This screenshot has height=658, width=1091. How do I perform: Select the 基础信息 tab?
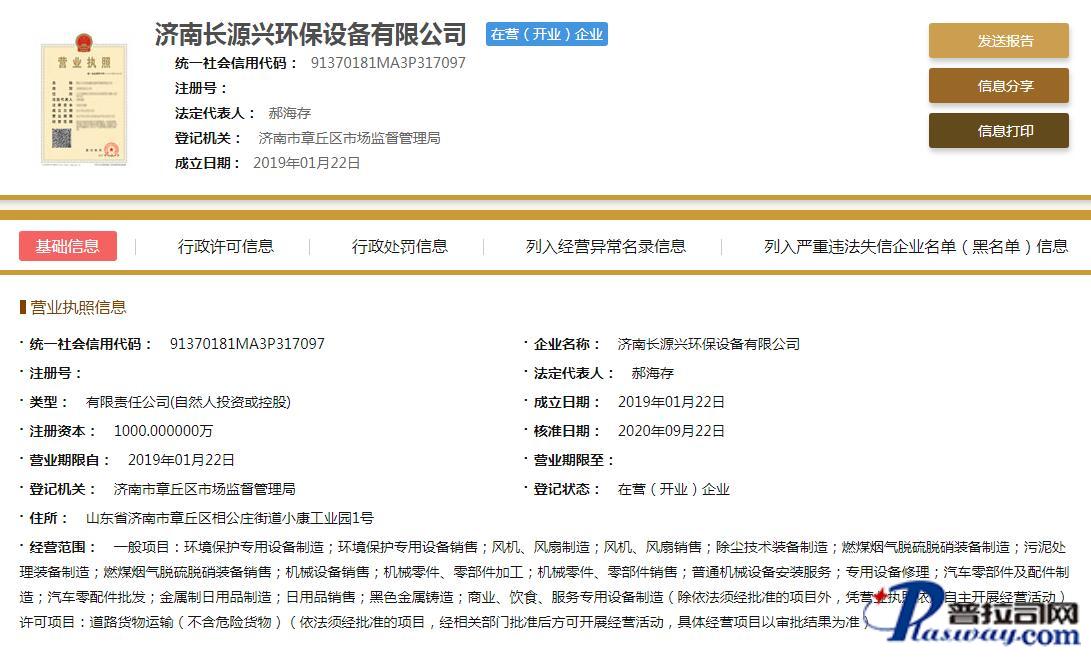(x=68, y=246)
